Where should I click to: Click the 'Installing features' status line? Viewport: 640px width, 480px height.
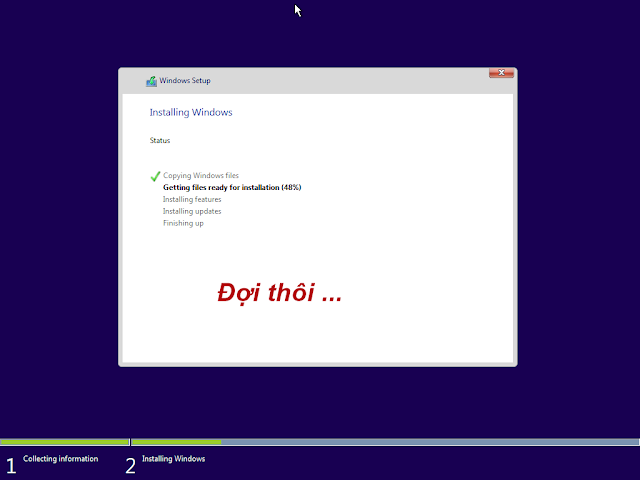pos(192,199)
